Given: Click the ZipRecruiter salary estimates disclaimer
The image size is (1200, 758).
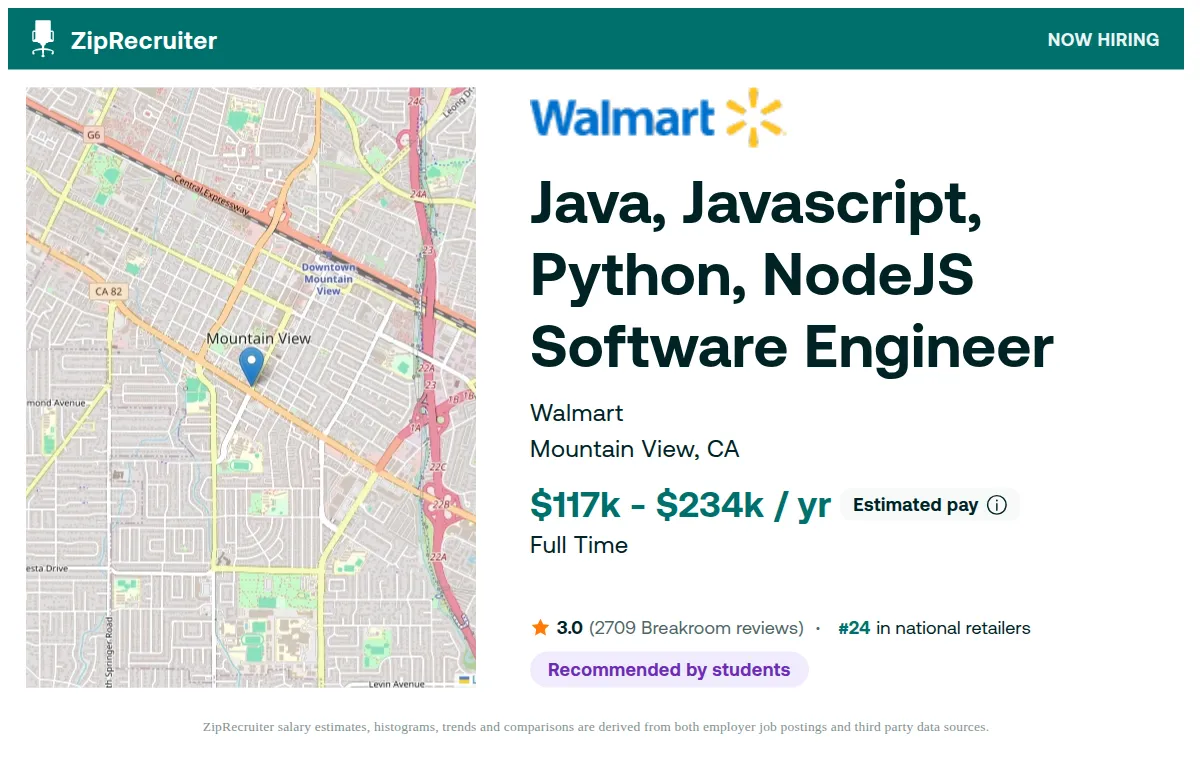Looking at the screenshot, I should [x=595, y=727].
